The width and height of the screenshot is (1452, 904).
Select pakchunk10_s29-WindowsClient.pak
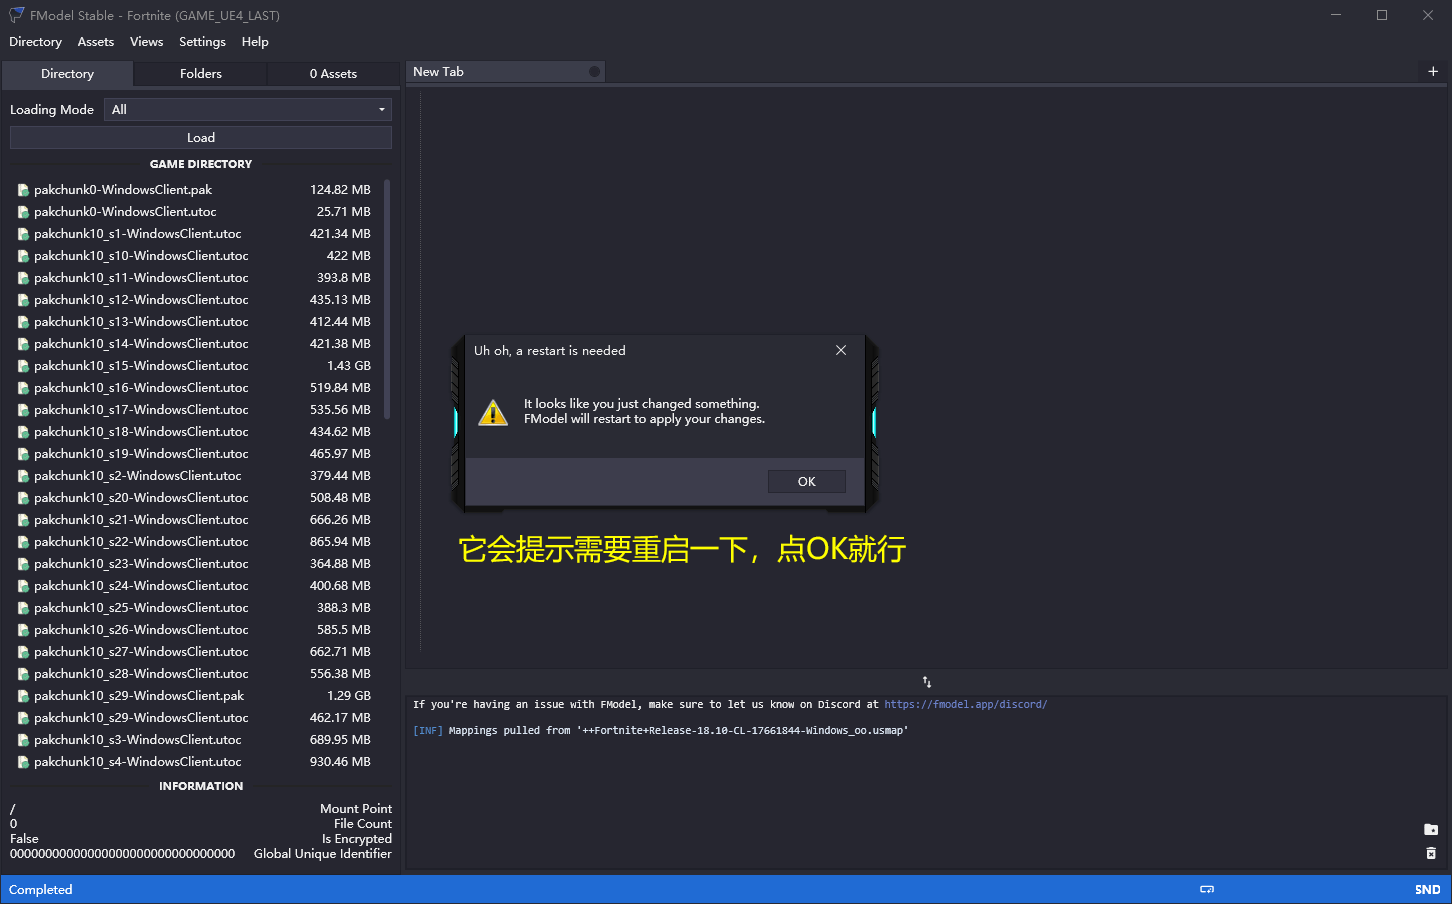click(x=194, y=696)
